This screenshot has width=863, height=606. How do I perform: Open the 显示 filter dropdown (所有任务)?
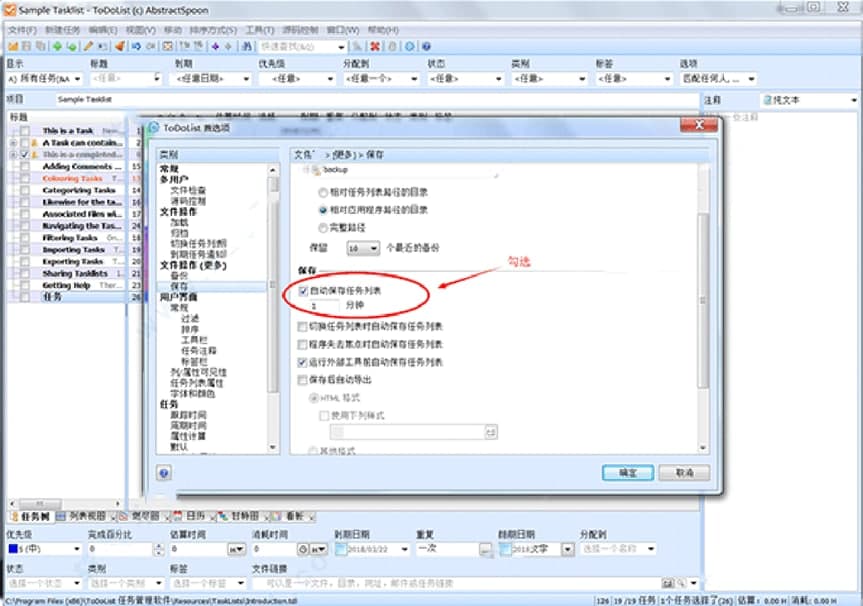tap(45, 79)
